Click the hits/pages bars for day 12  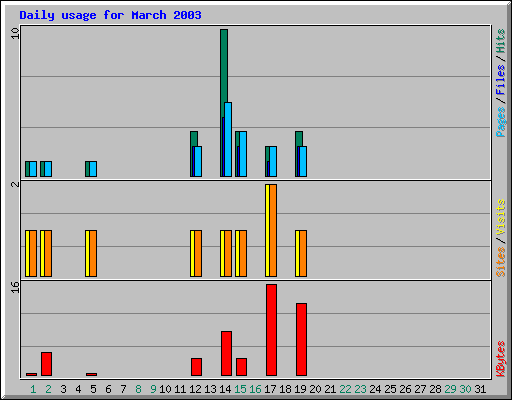click(x=196, y=154)
